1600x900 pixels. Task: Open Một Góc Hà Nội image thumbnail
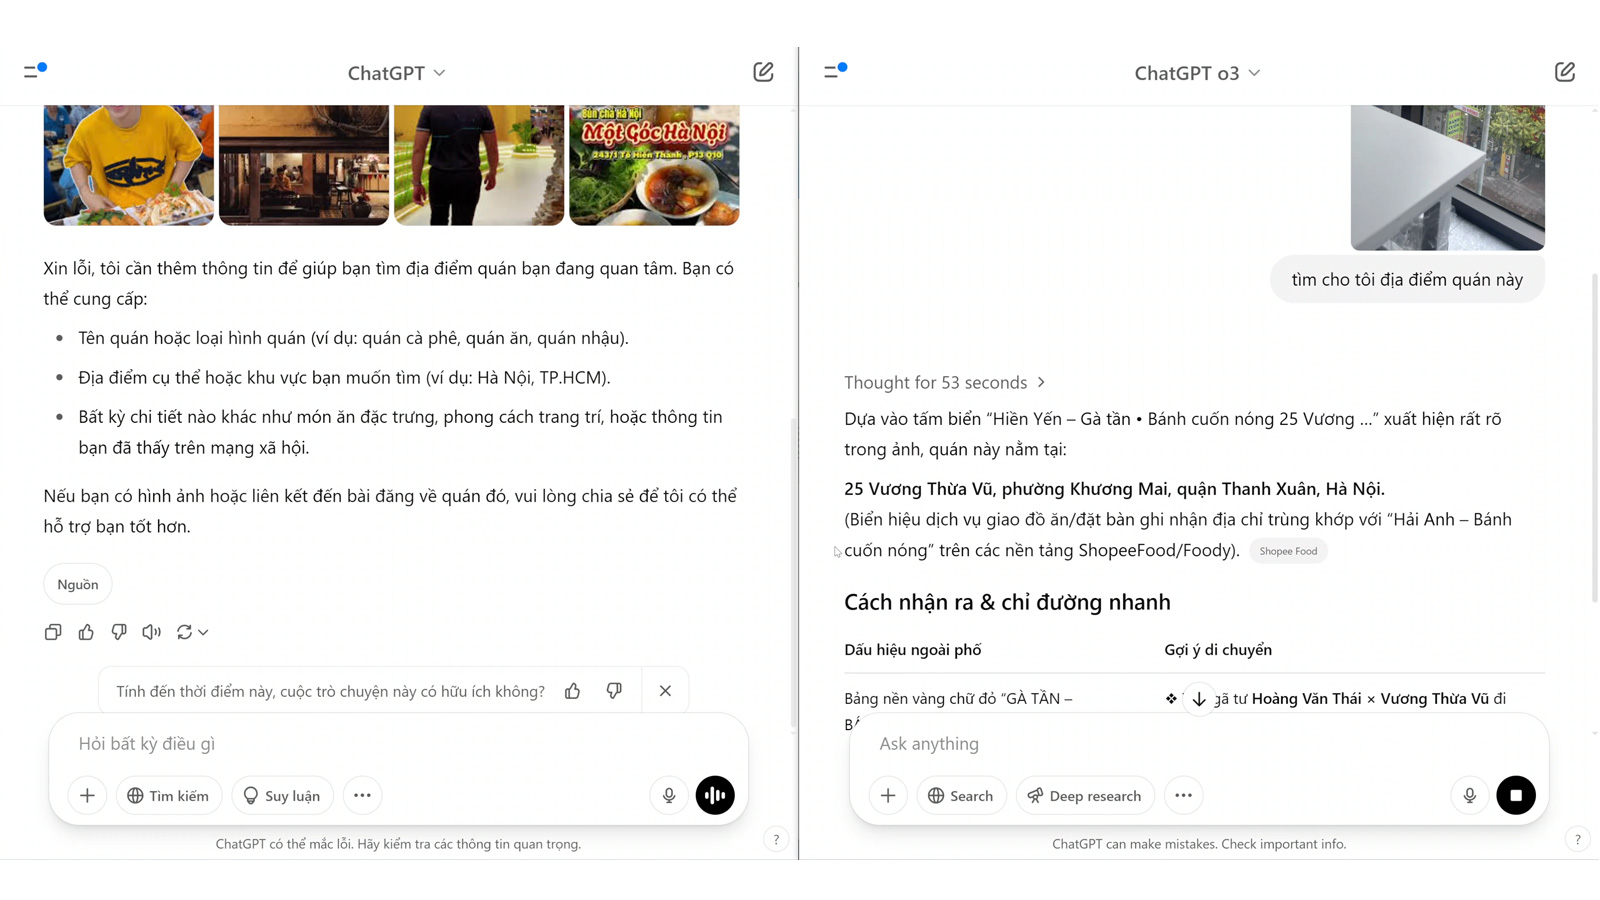click(x=654, y=165)
